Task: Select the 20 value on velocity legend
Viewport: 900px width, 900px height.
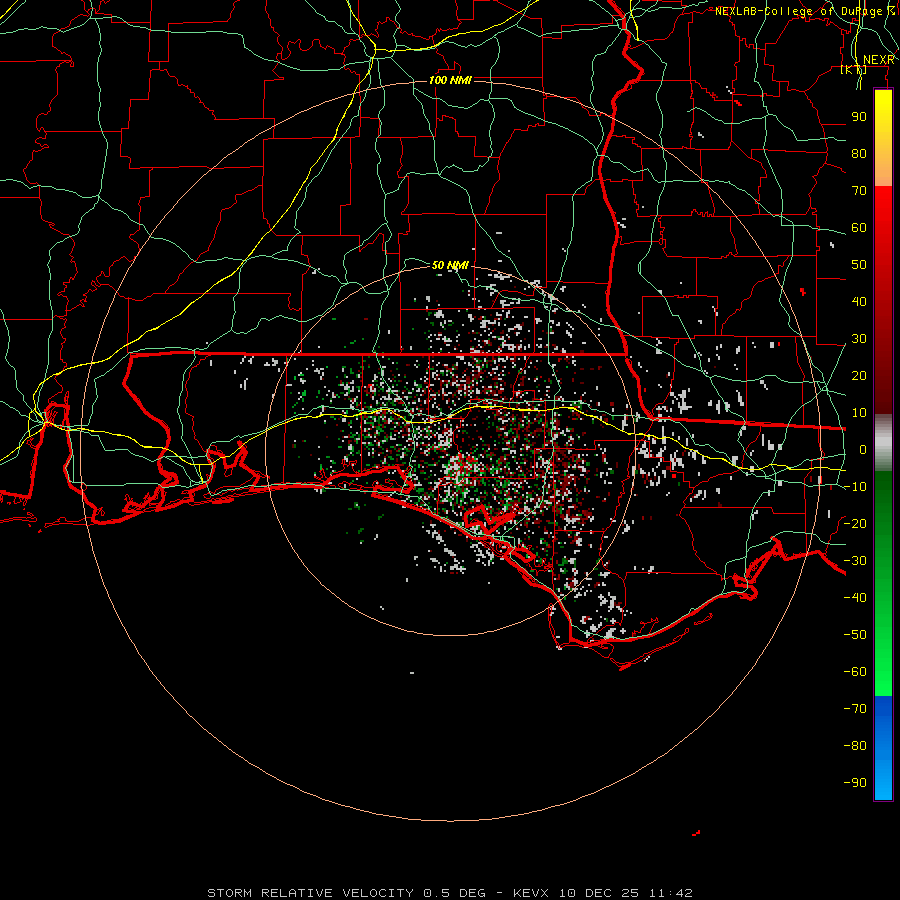Action: pyautogui.click(x=859, y=375)
